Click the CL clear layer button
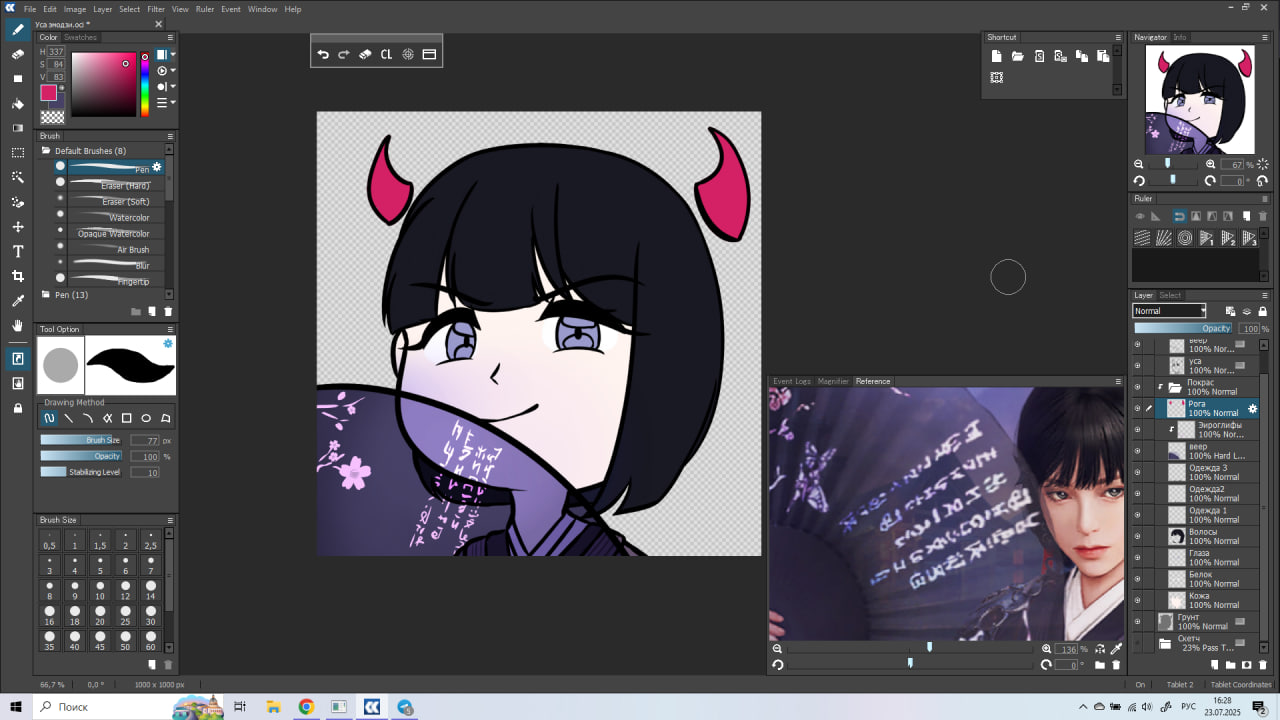1280x720 pixels. tap(386, 55)
